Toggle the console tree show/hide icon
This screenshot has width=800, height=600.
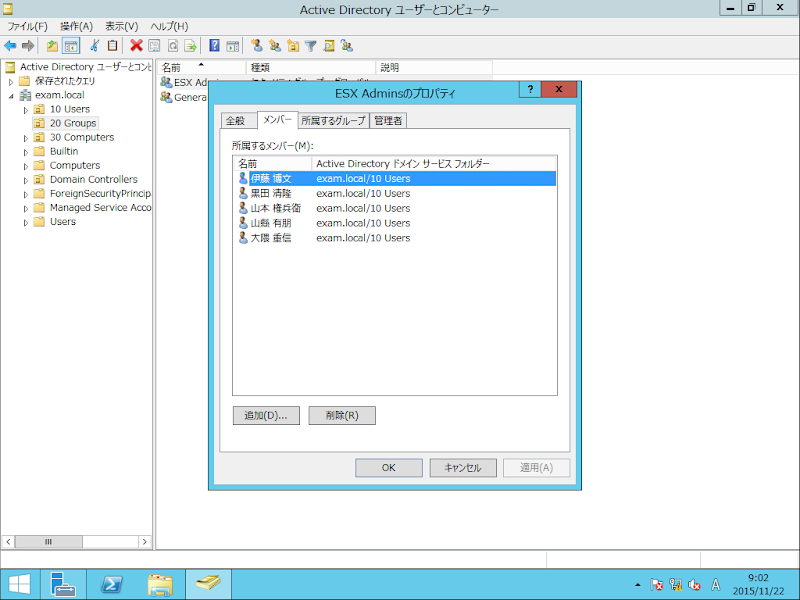[71, 46]
